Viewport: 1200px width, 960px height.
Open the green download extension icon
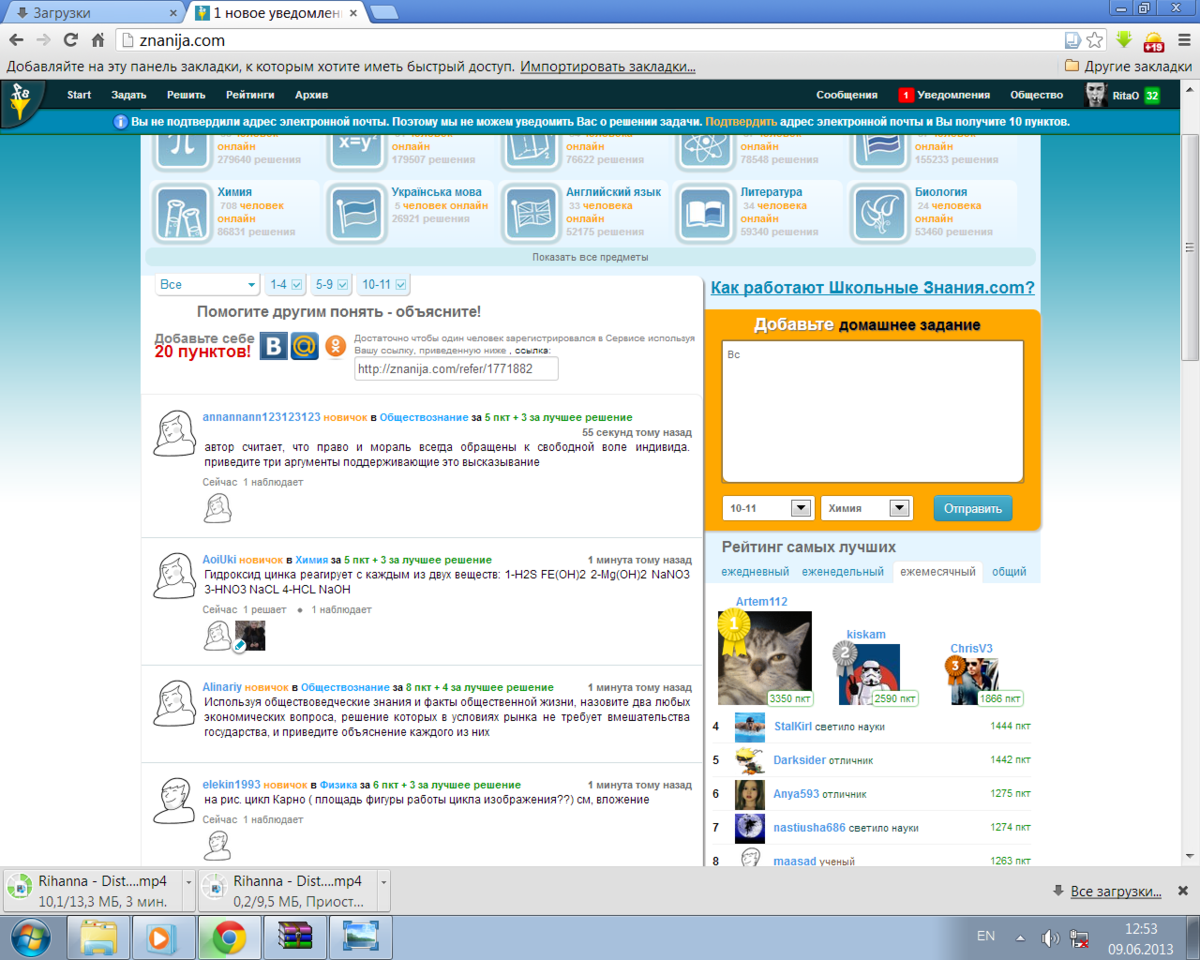pyautogui.click(x=1125, y=40)
